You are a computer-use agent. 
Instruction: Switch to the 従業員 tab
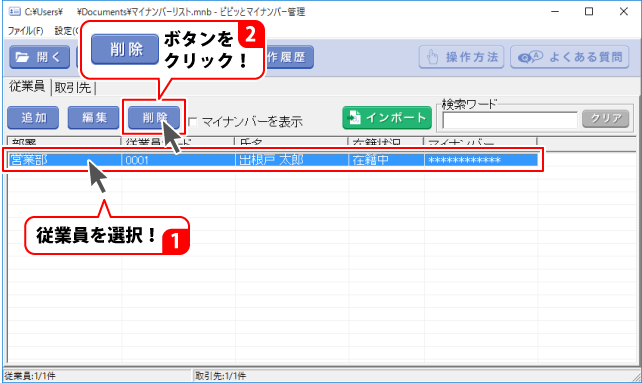27,86
